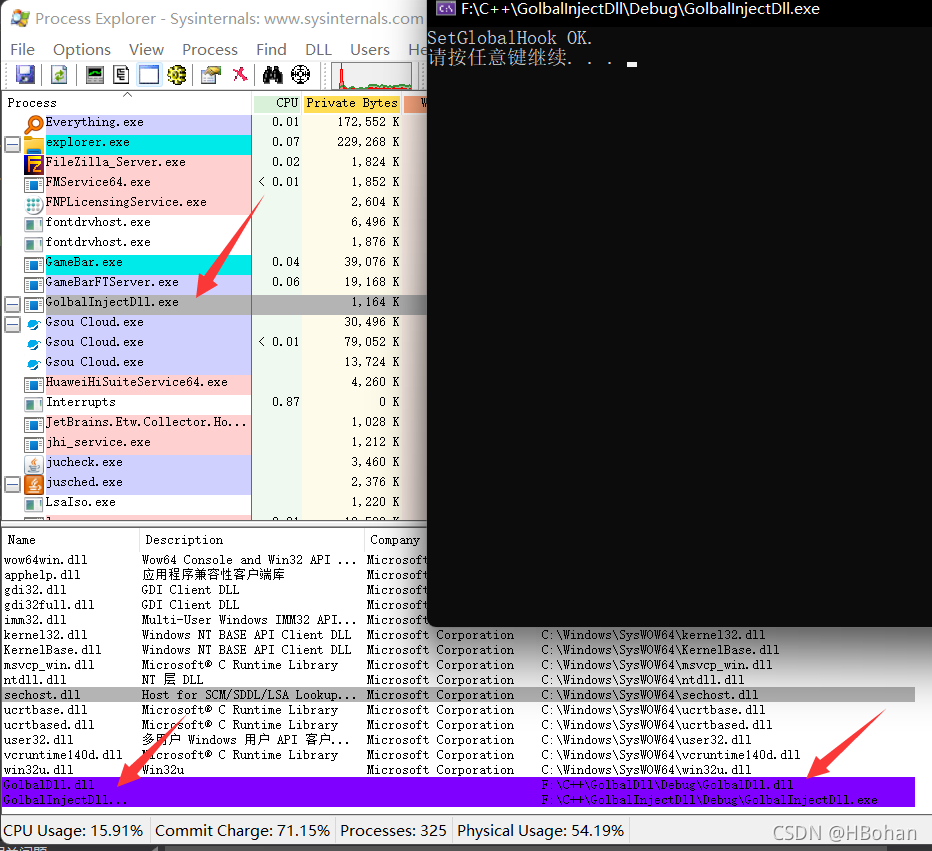Open Properties via the toolbar icon
Screen dimensions: 932x851
210,75
